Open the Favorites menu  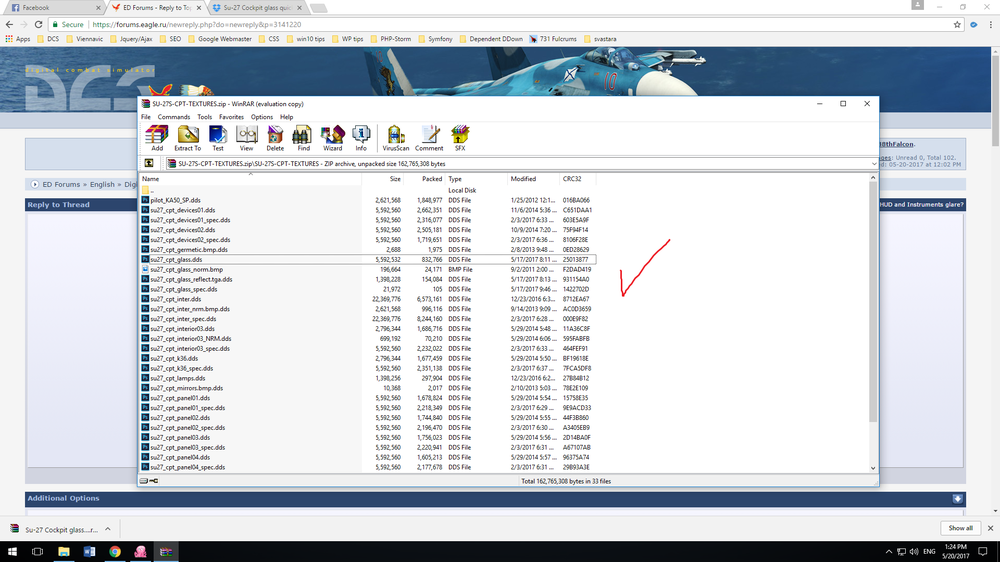pyautogui.click(x=232, y=117)
